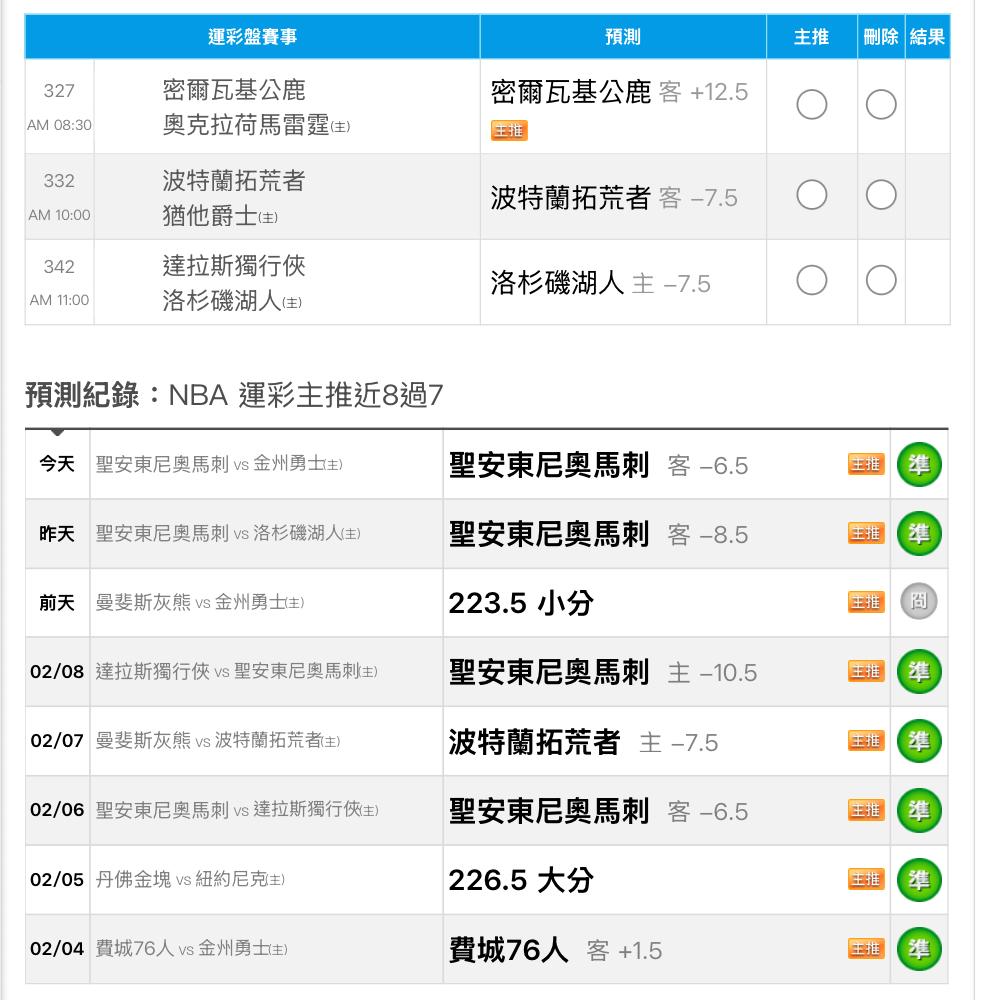The image size is (987, 1000).
Task: Click the 結果 column header
Action: [927, 37]
